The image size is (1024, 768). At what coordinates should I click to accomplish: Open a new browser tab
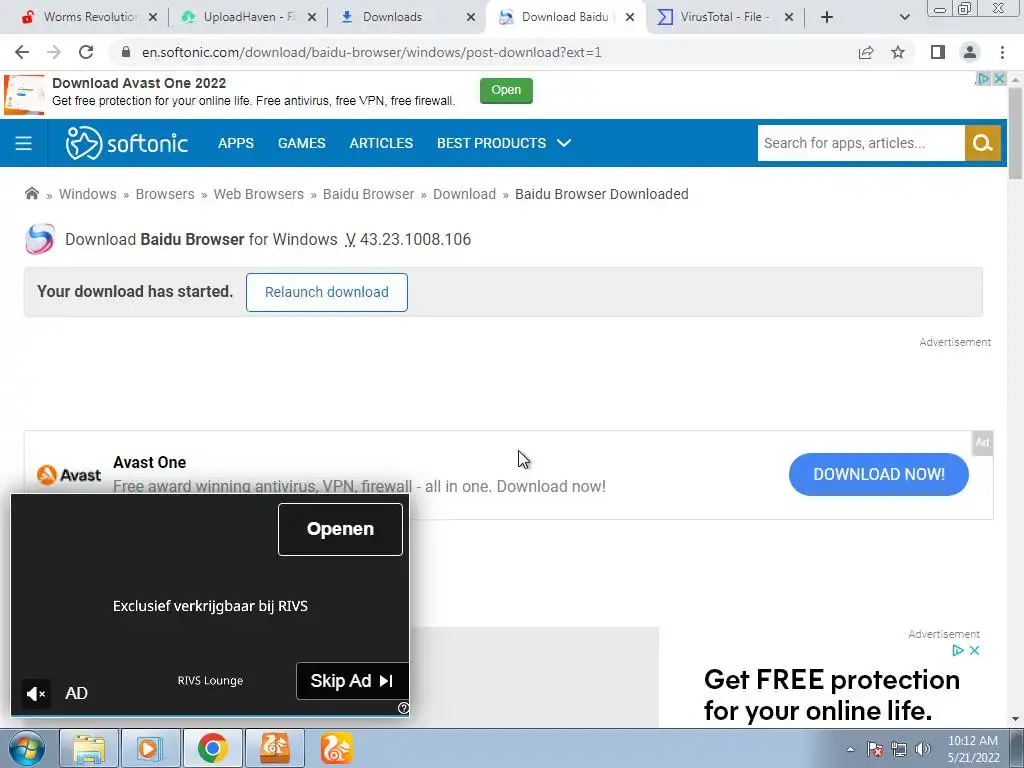(x=827, y=17)
